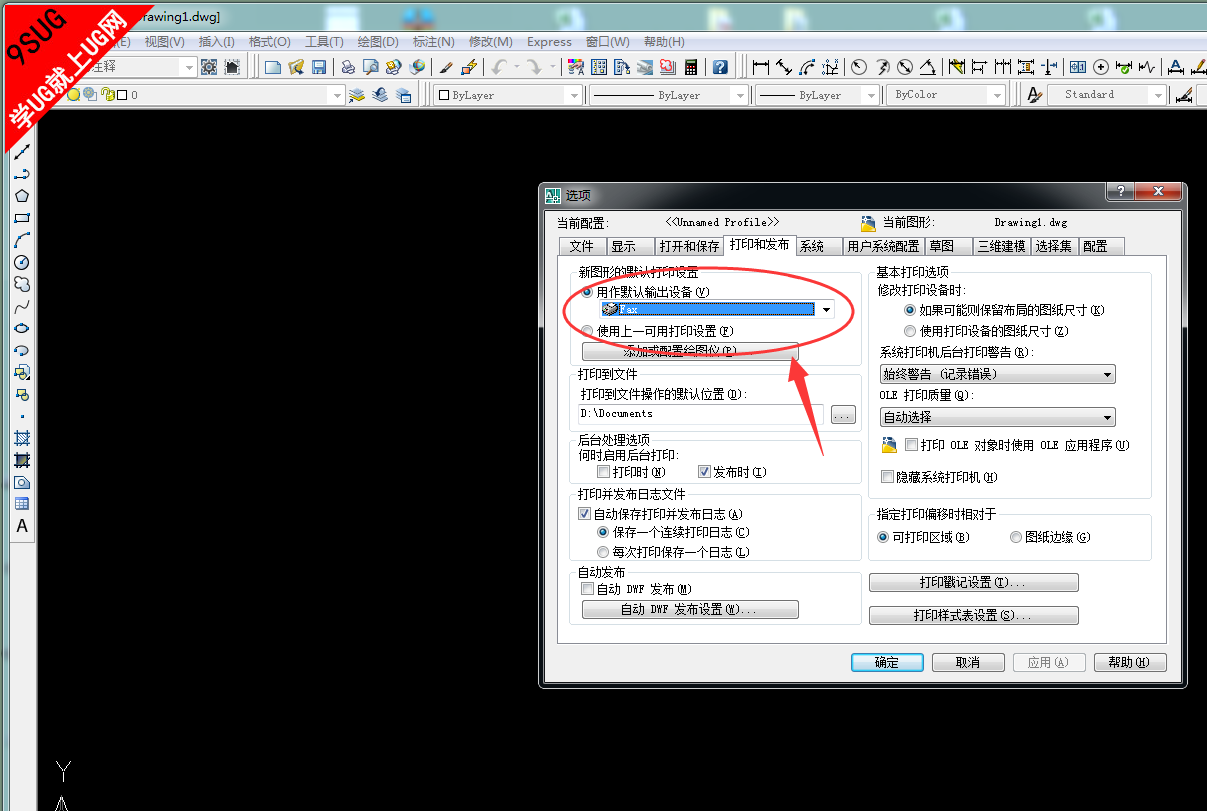Select 用作默认输出设备 radio button
This screenshot has width=1207, height=811.
587,292
